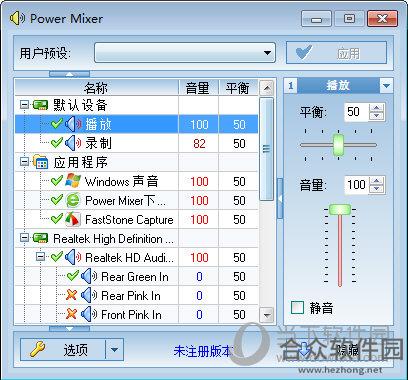Screen dimensions: 408x380
Task: Select the 录制 volume value 82
Action: pyautogui.click(x=199, y=144)
